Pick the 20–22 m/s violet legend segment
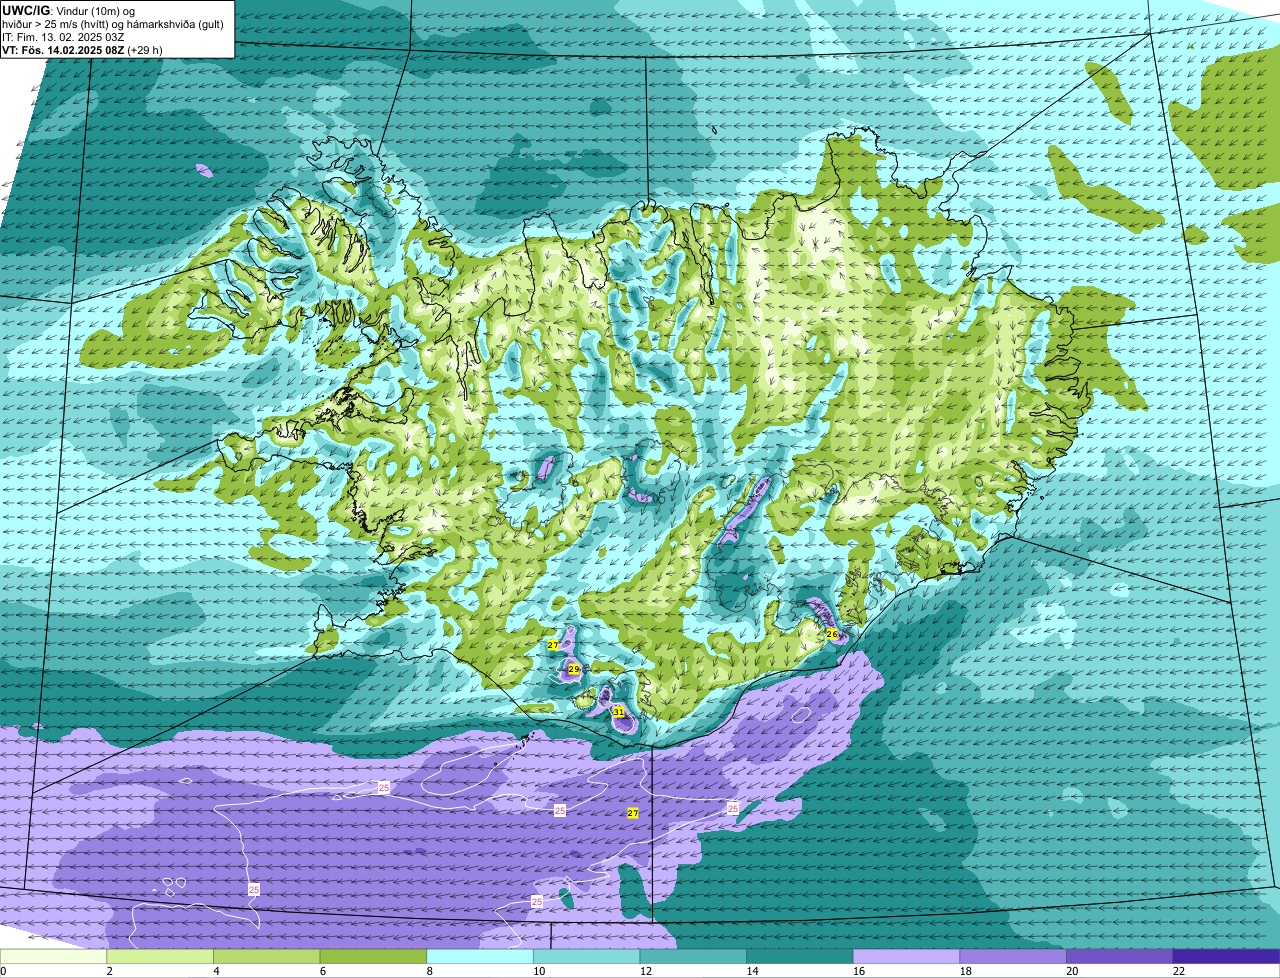This screenshot has width=1280, height=978. click(x=1119, y=956)
